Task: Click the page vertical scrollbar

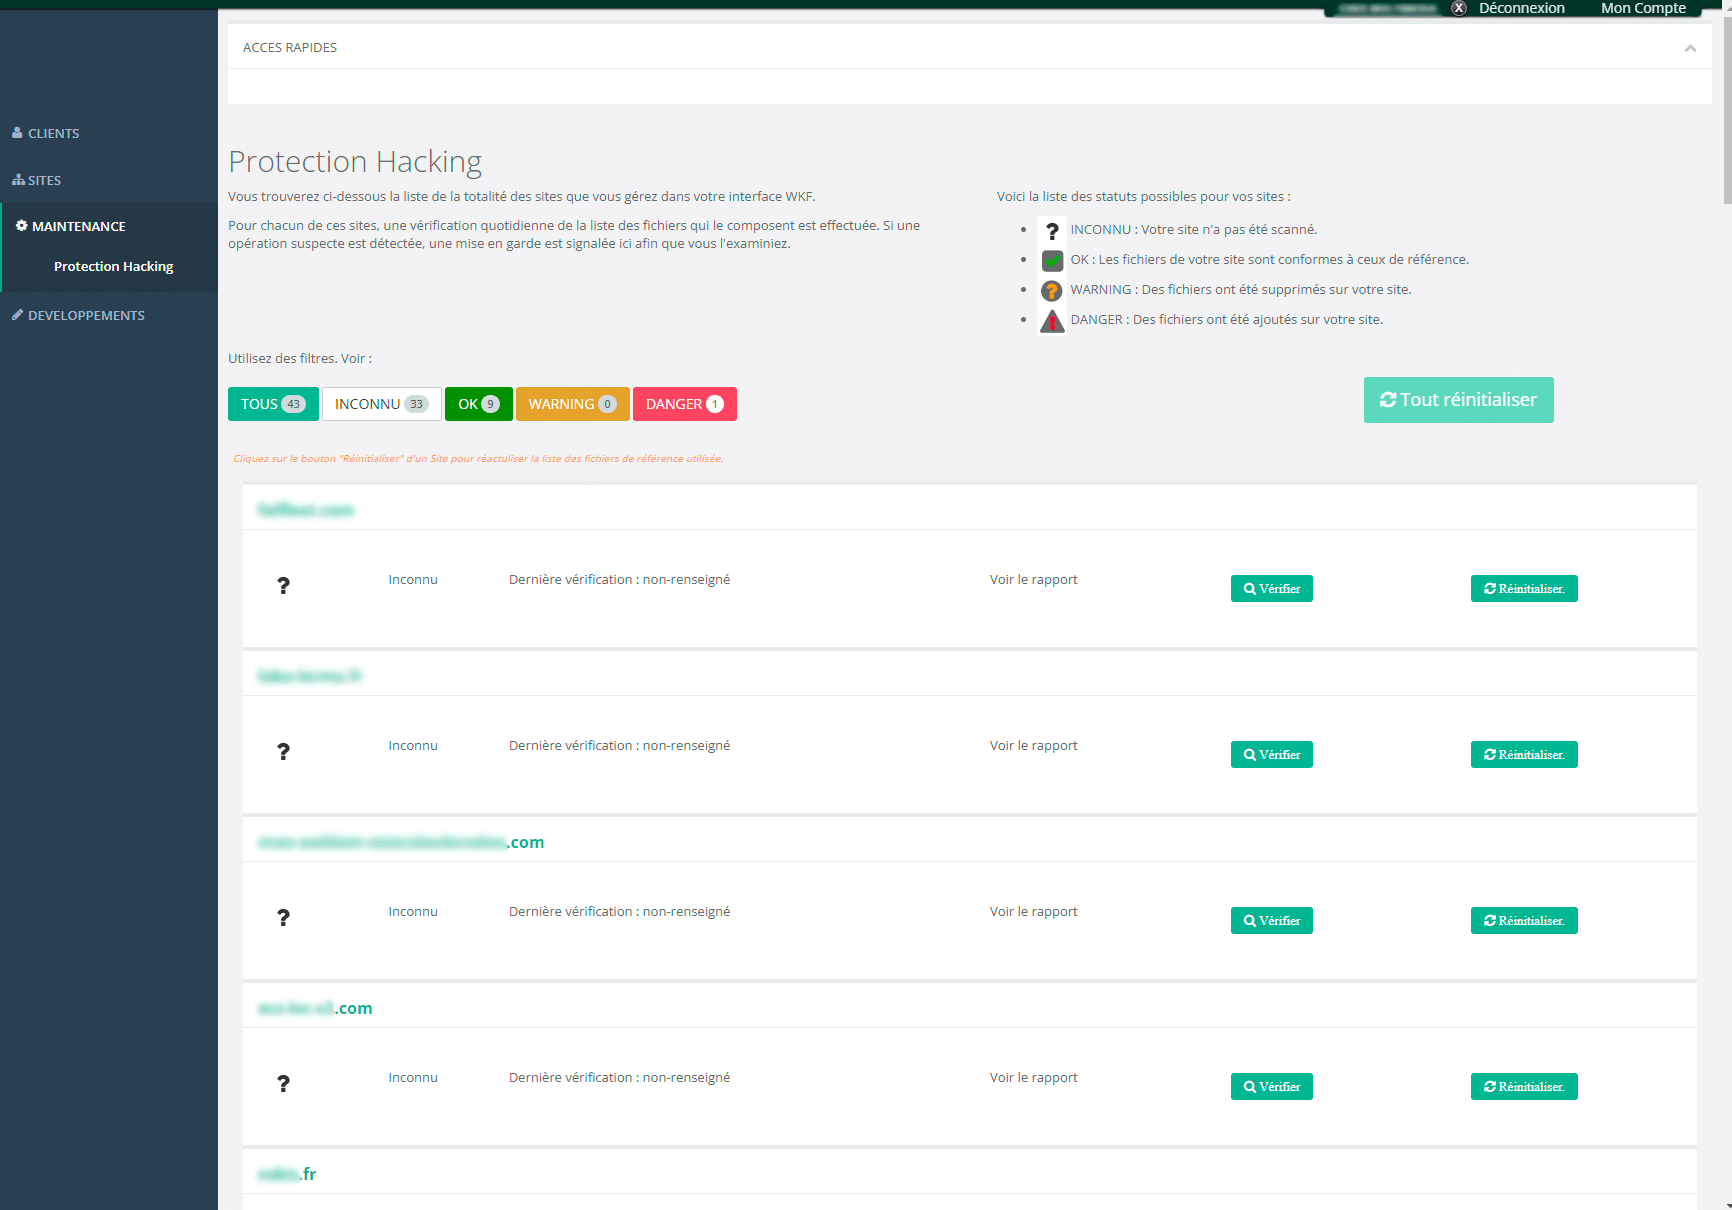Action: [1726, 110]
